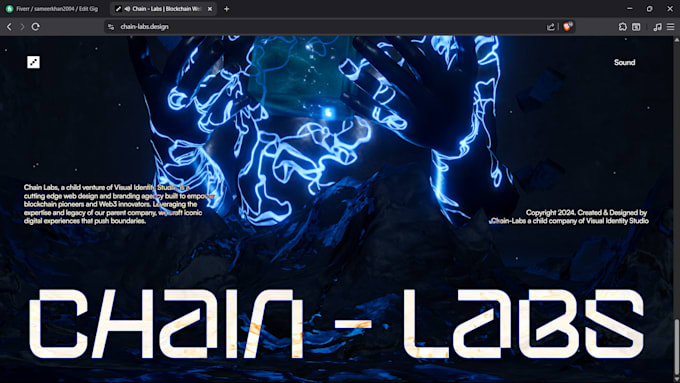This screenshot has width=680, height=383.
Task: Open site settings icon in address bar
Action: (111, 27)
